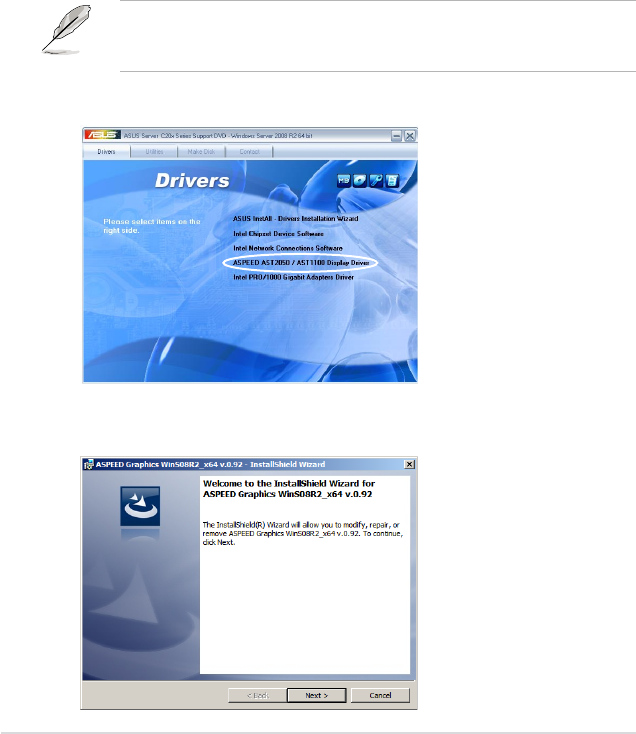Select Intel PRO/1000 Gigabit Adapters Driver
The image size is (636, 734).
point(293,277)
